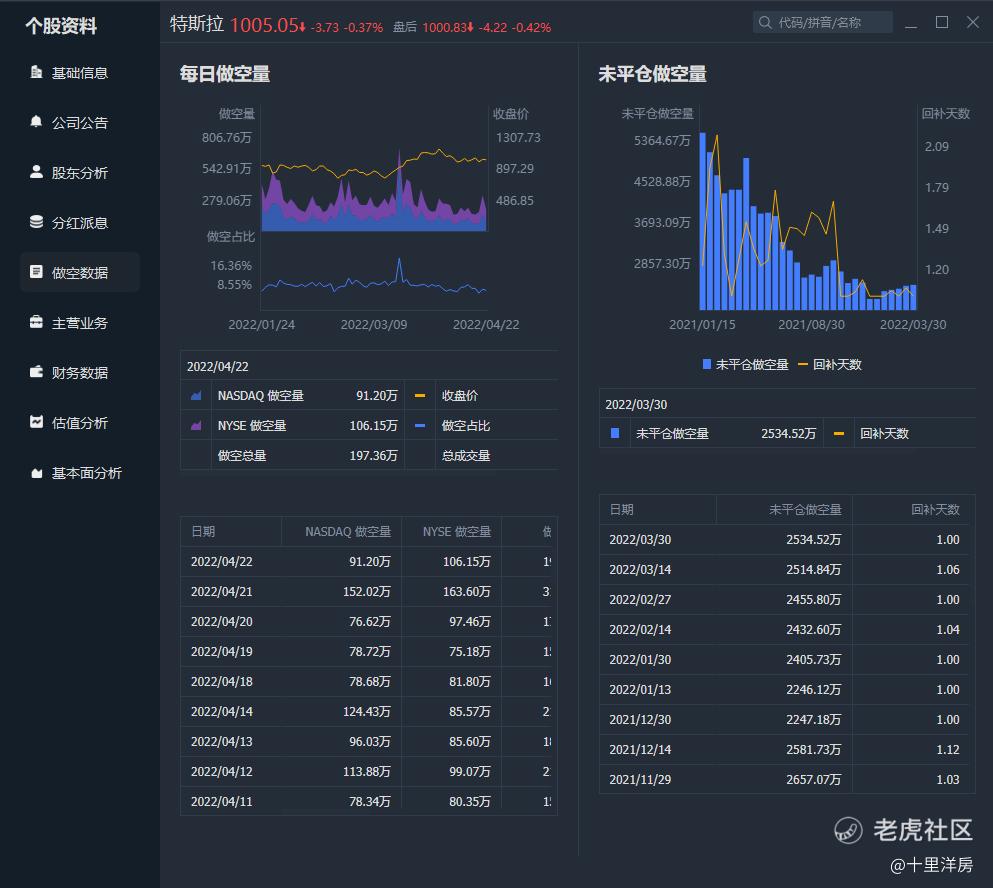Viewport: 993px width, 888px height.
Task: Go to 股东分析 page
Action: pyautogui.click(x=80, y=172)
